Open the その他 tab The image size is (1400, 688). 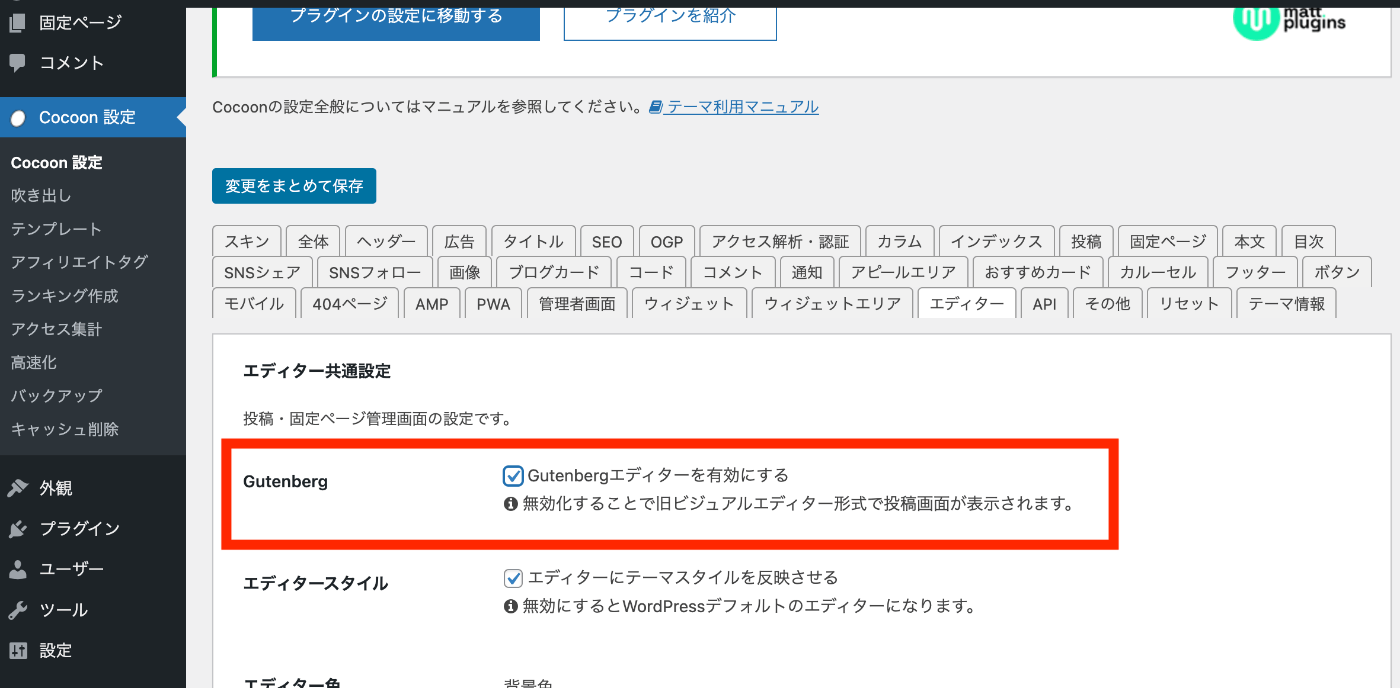1107,304
